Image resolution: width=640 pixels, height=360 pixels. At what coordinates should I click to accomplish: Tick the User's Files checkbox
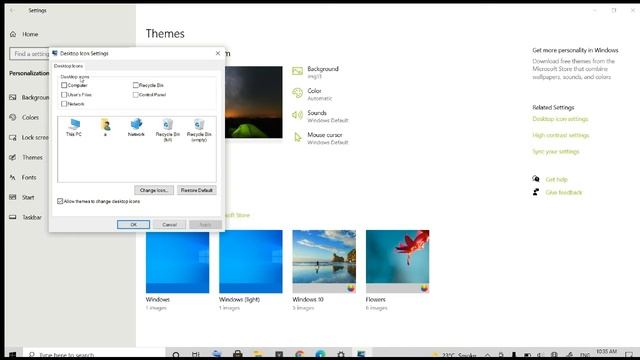click(64, 95)
